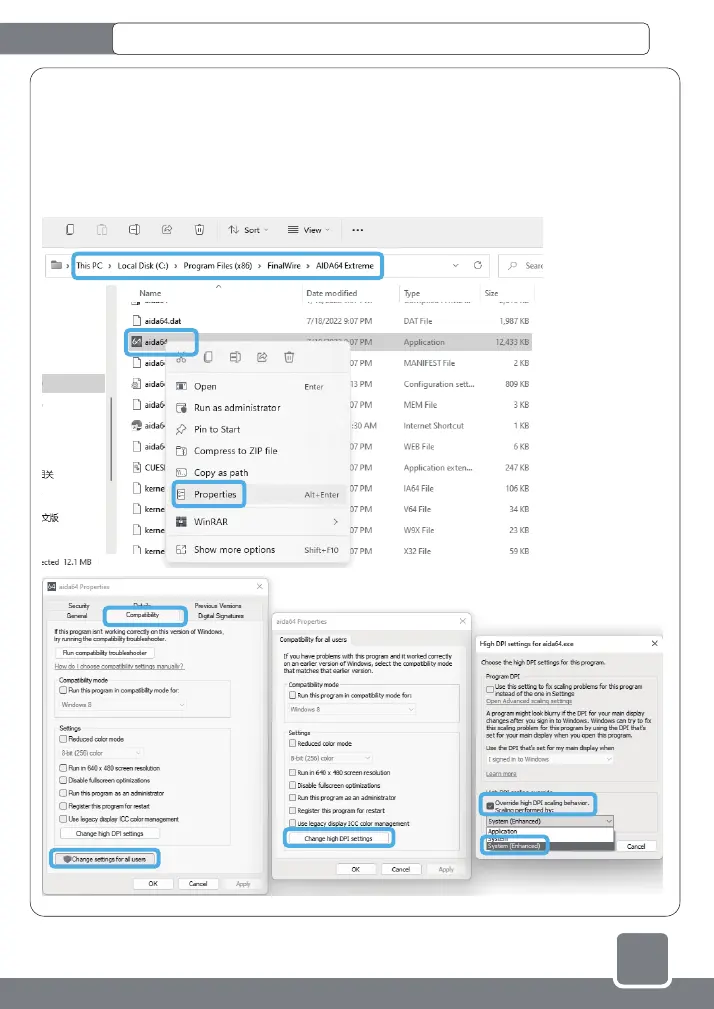Open 8-bit color dropdown in all-users dialog
The image size is (714, 1009).
click(x=330, y=758)
